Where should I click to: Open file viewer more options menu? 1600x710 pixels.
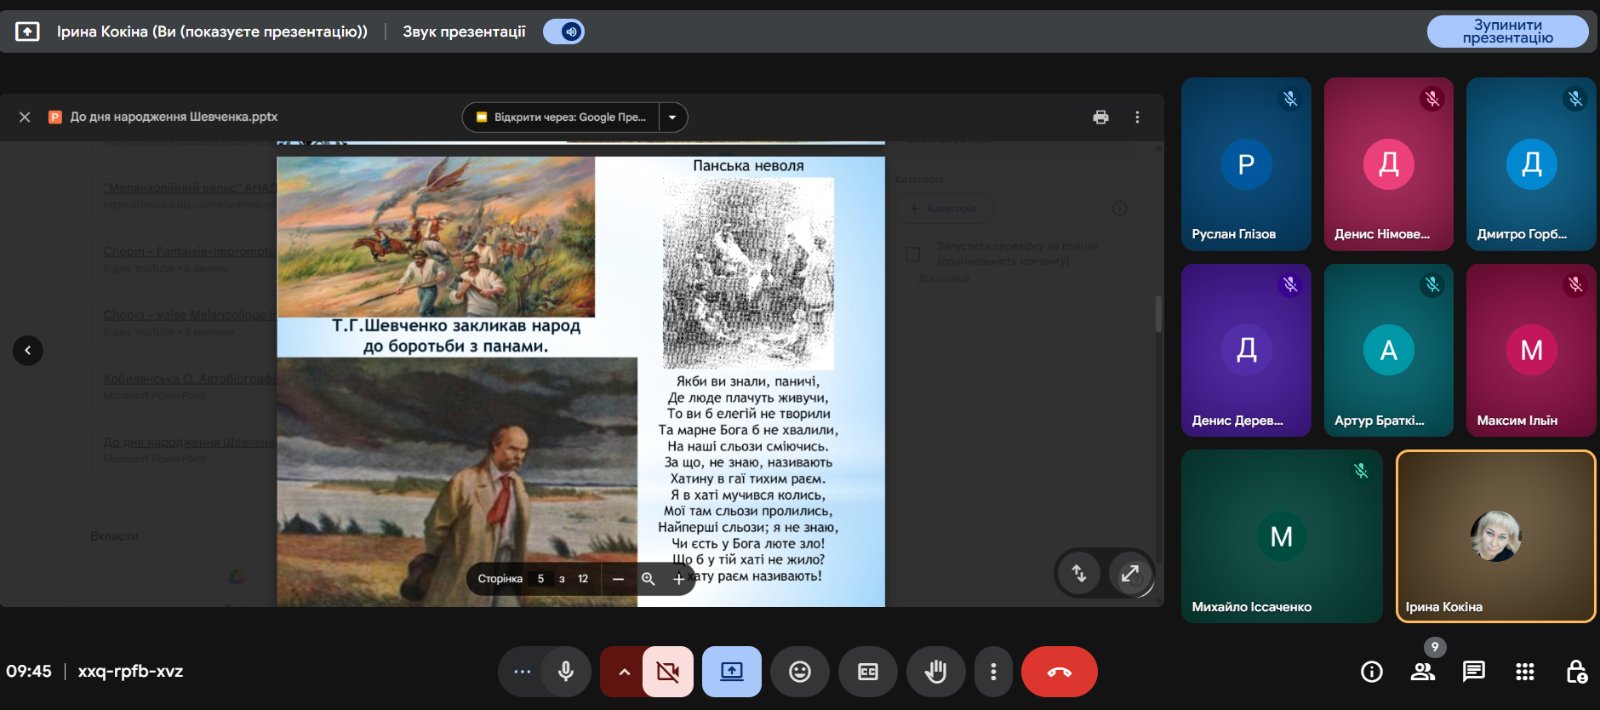click(1137, 117)
